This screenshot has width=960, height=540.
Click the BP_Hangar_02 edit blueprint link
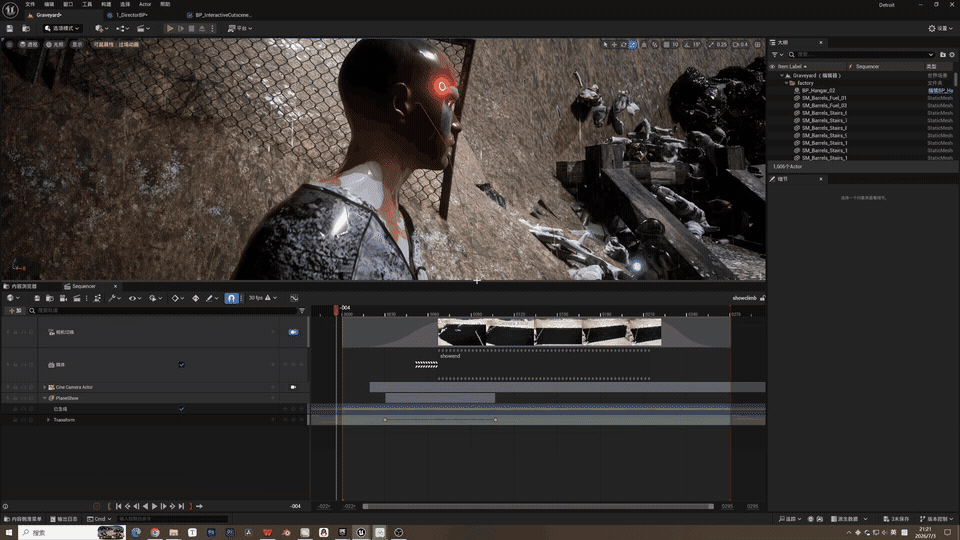coord(940,91)
